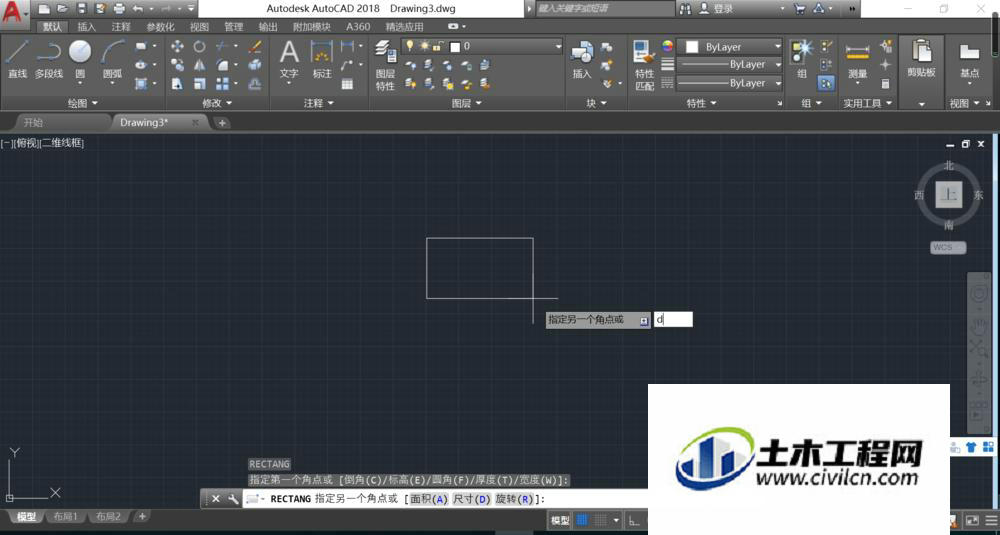1000x535 pixels.
Task: Click the Offset tool icon
Action: (255, 84)
